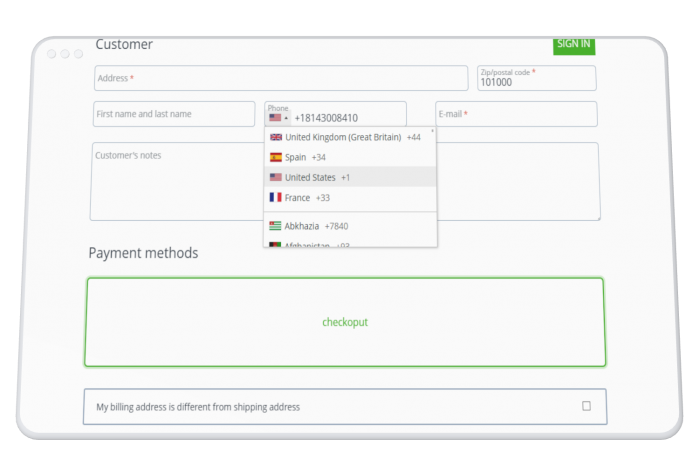700x466 pixels.
Task: Click the Abkhazia flag icon
Action: point(275,226)
